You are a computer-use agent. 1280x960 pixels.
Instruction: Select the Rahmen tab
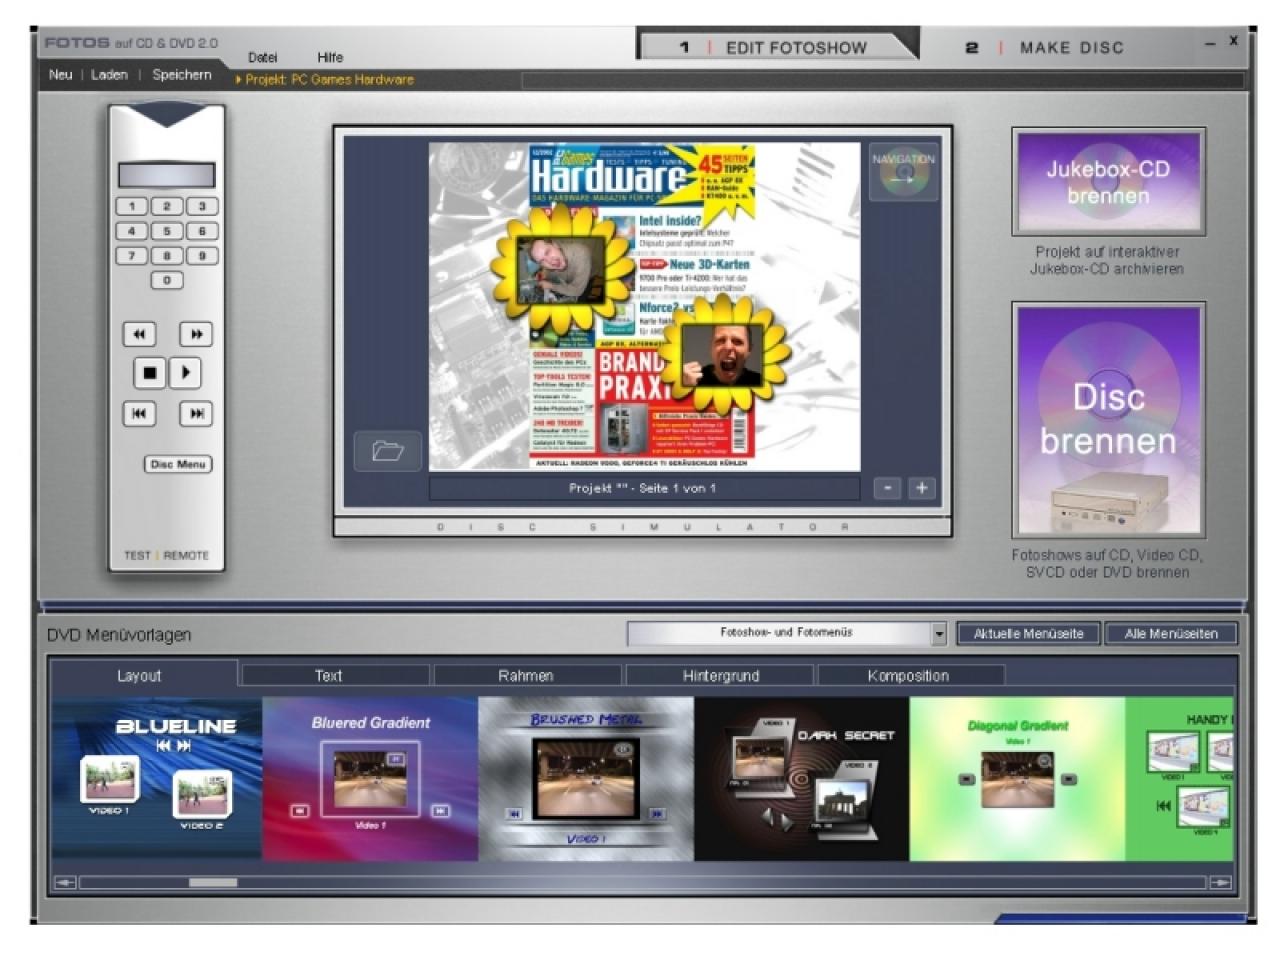pyautogui.click(x=526, y=676)
